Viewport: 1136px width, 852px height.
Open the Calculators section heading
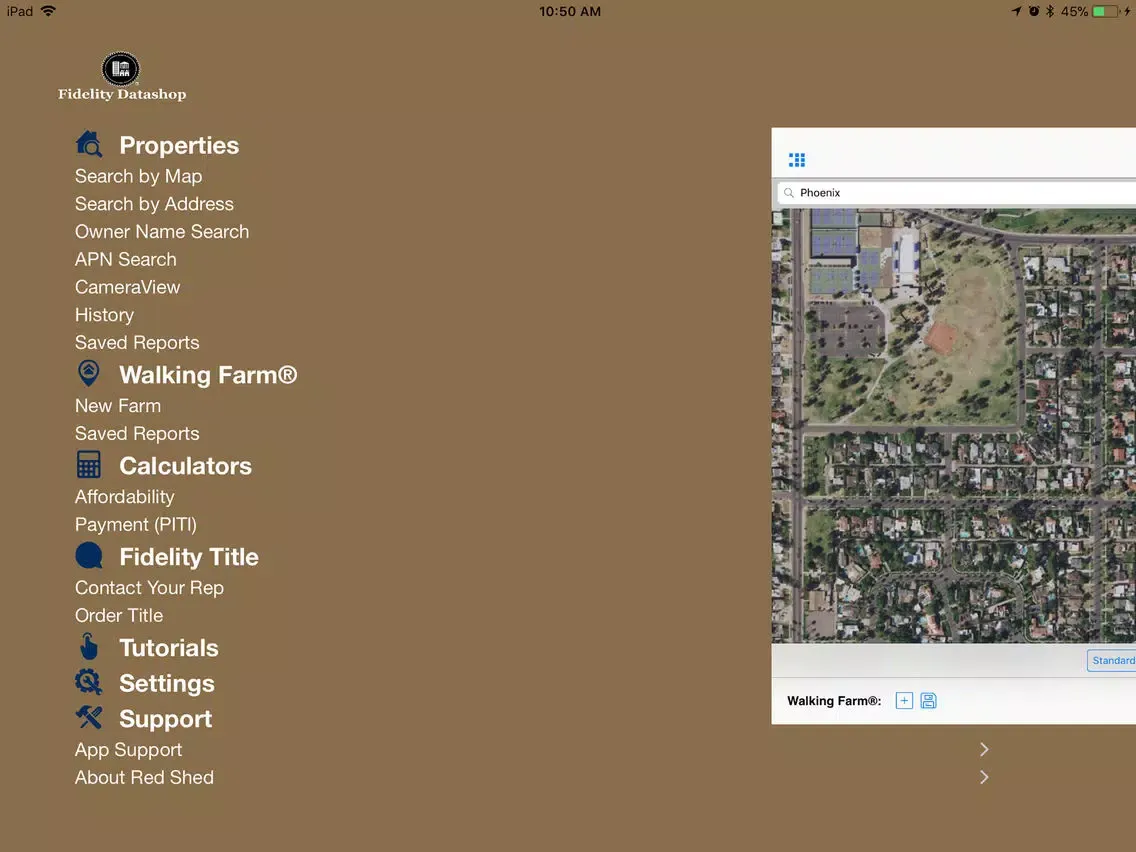tap(185, 466)
